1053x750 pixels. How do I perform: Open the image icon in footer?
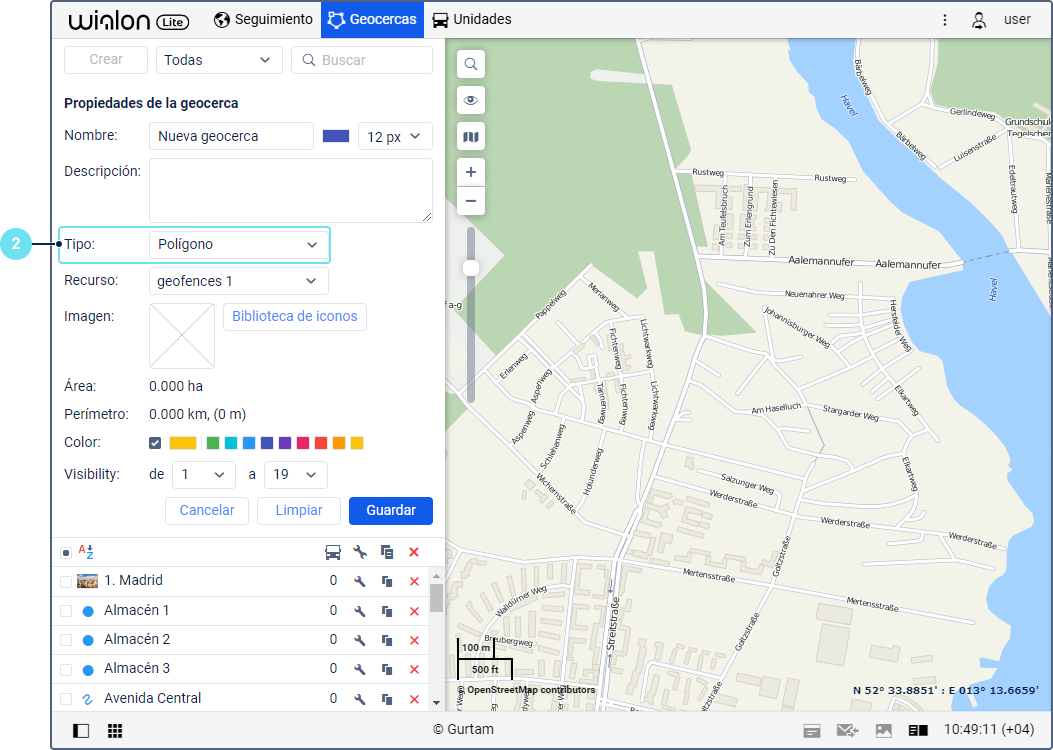(x=884, y=731)
